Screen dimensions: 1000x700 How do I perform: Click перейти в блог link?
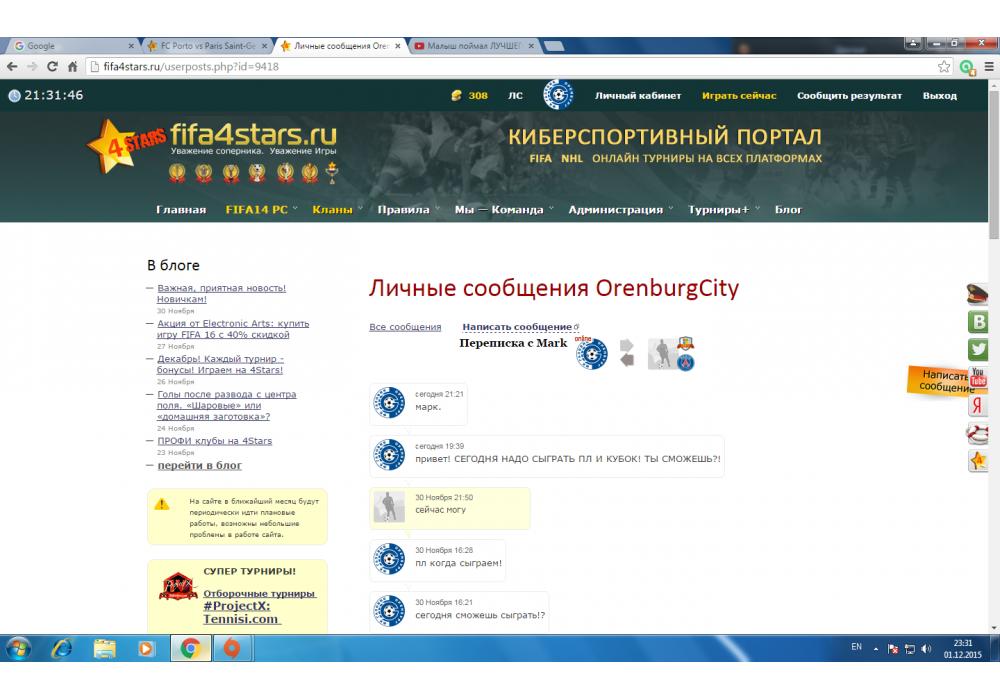(200, 465)
